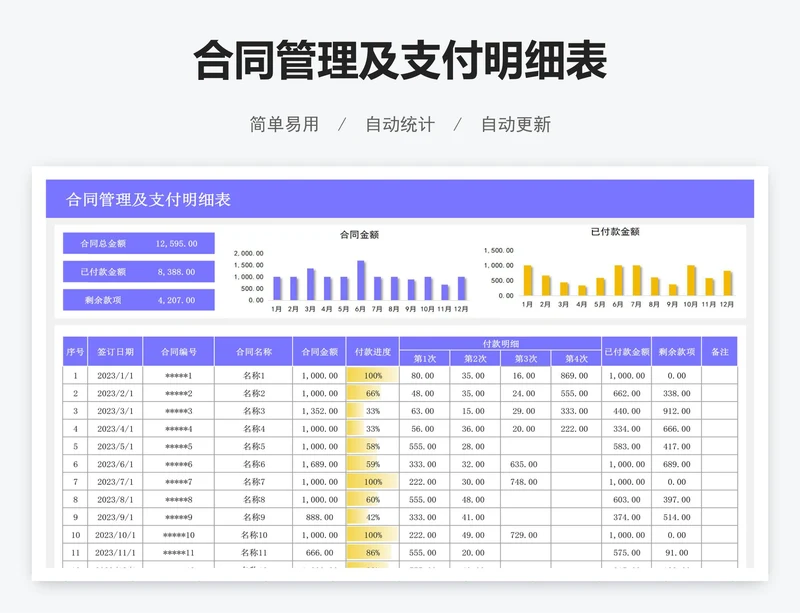Viewport: 800px width, 613px height.
Task: Select the blue 合同管理及支付明细表 sheet banner
Action: coord(399,199)
